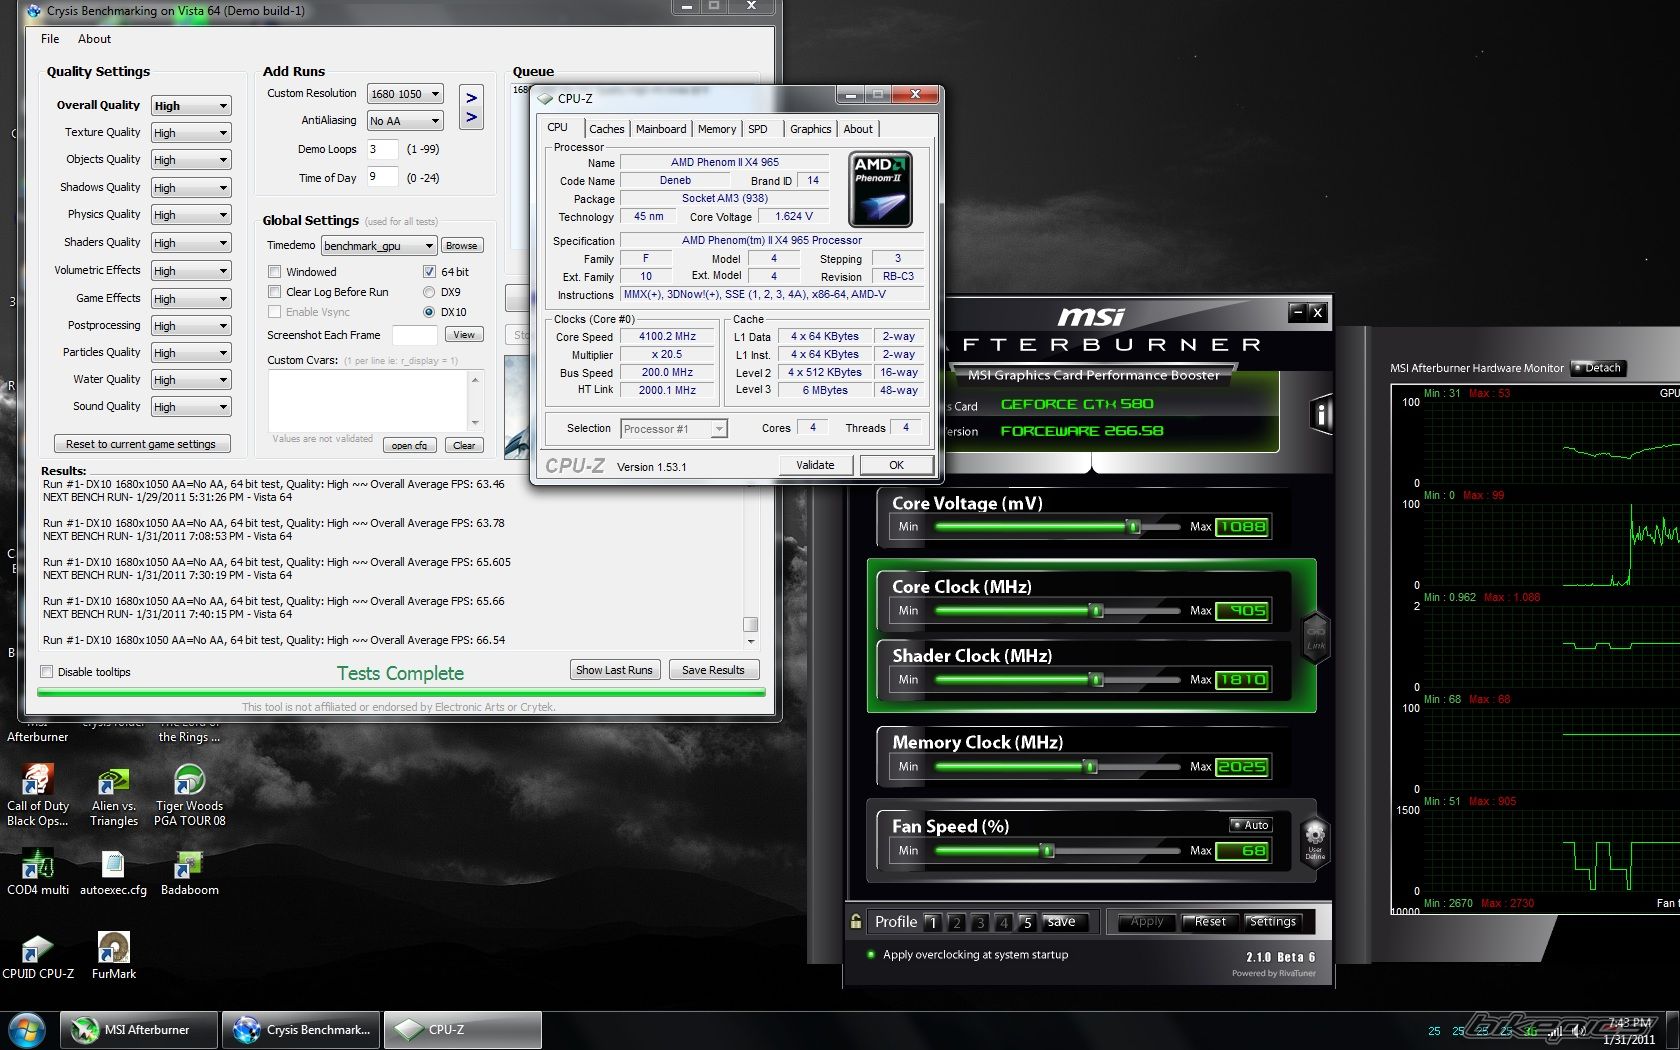1680x1050 pixels.
Task: Switch to MSI Afterburner taskbar button
Action: (139, 1029)
